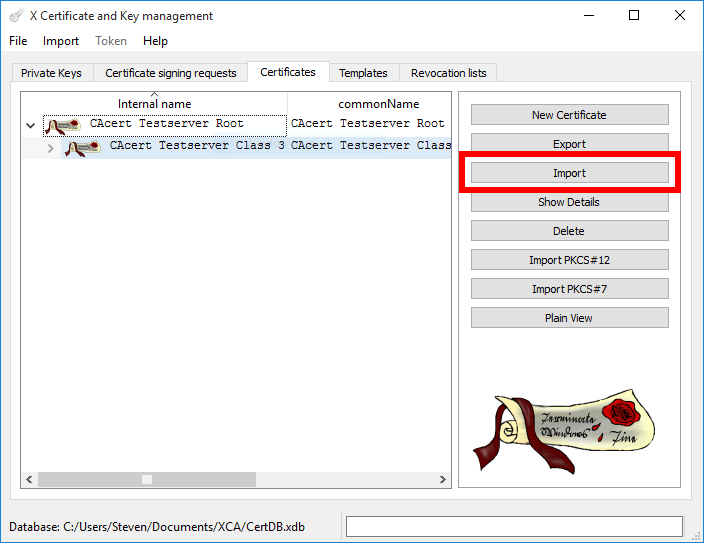Open the Templates tab
Screen dimensions: 704x543
(363, 73)
